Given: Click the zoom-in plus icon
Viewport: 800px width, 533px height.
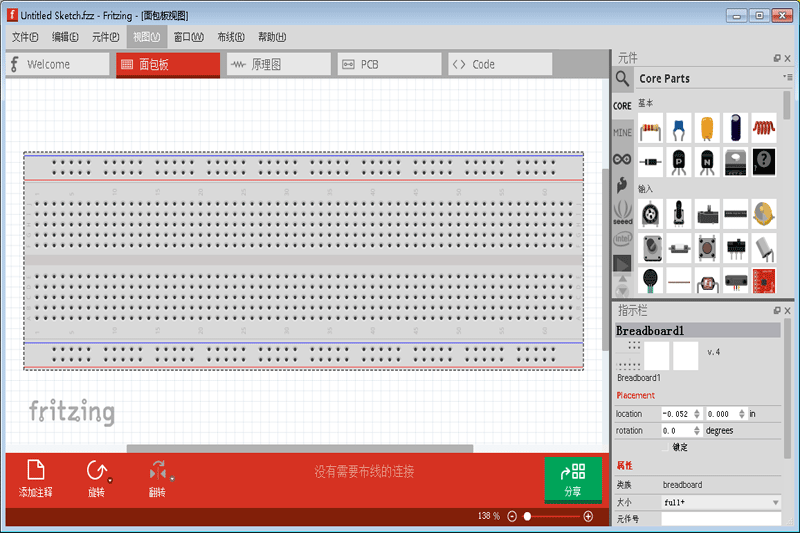Looking at the screenshot, I should pyautogui.click(x=588, y=516).
